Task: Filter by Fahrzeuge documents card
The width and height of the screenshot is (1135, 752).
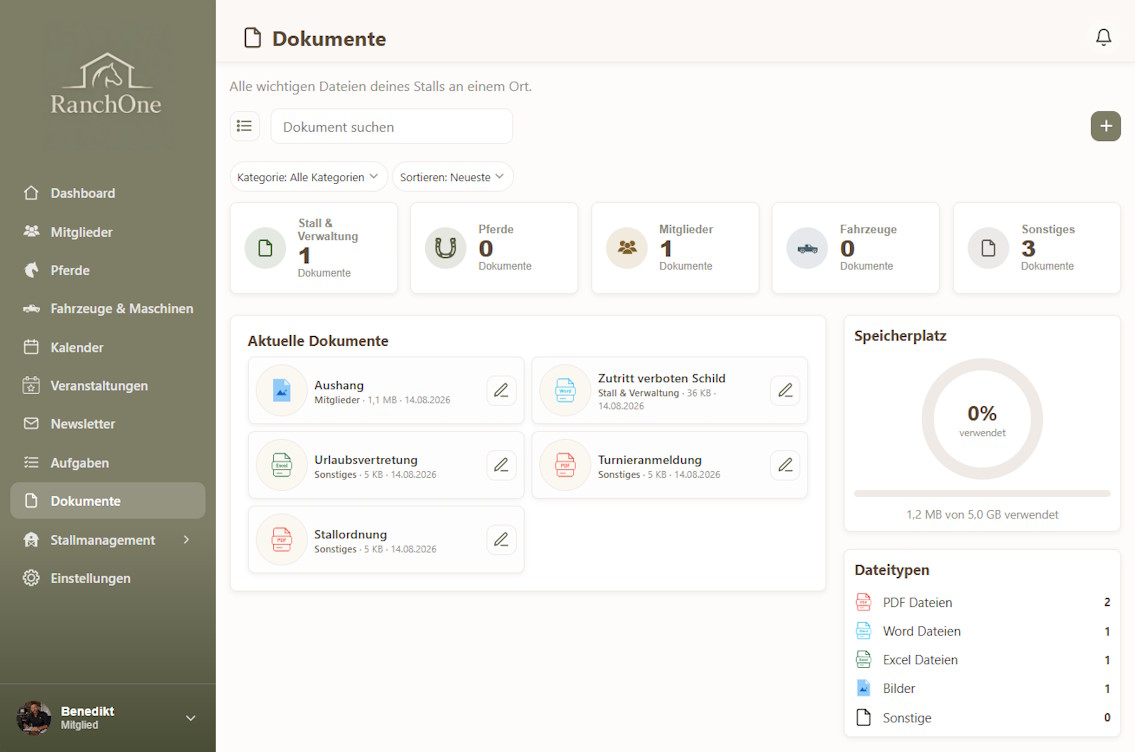Action: click(856, 248)
